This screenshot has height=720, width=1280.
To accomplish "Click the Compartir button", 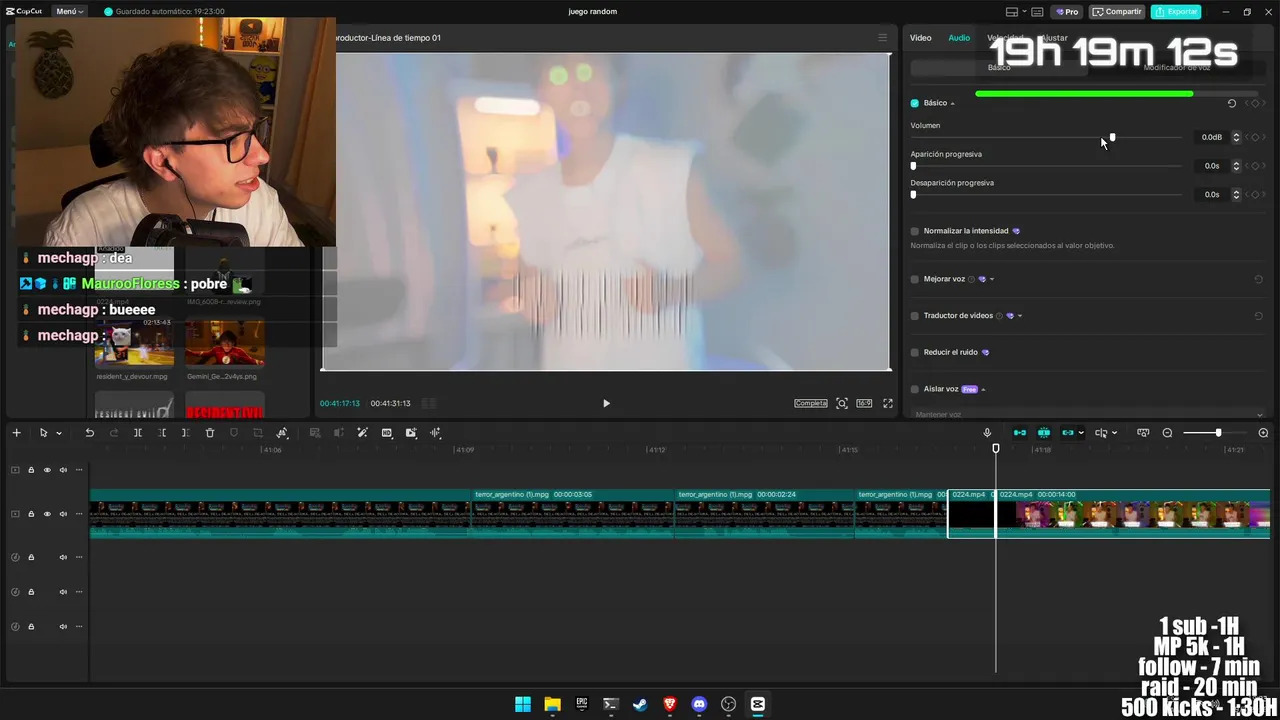I will (x=1117, y=12).
